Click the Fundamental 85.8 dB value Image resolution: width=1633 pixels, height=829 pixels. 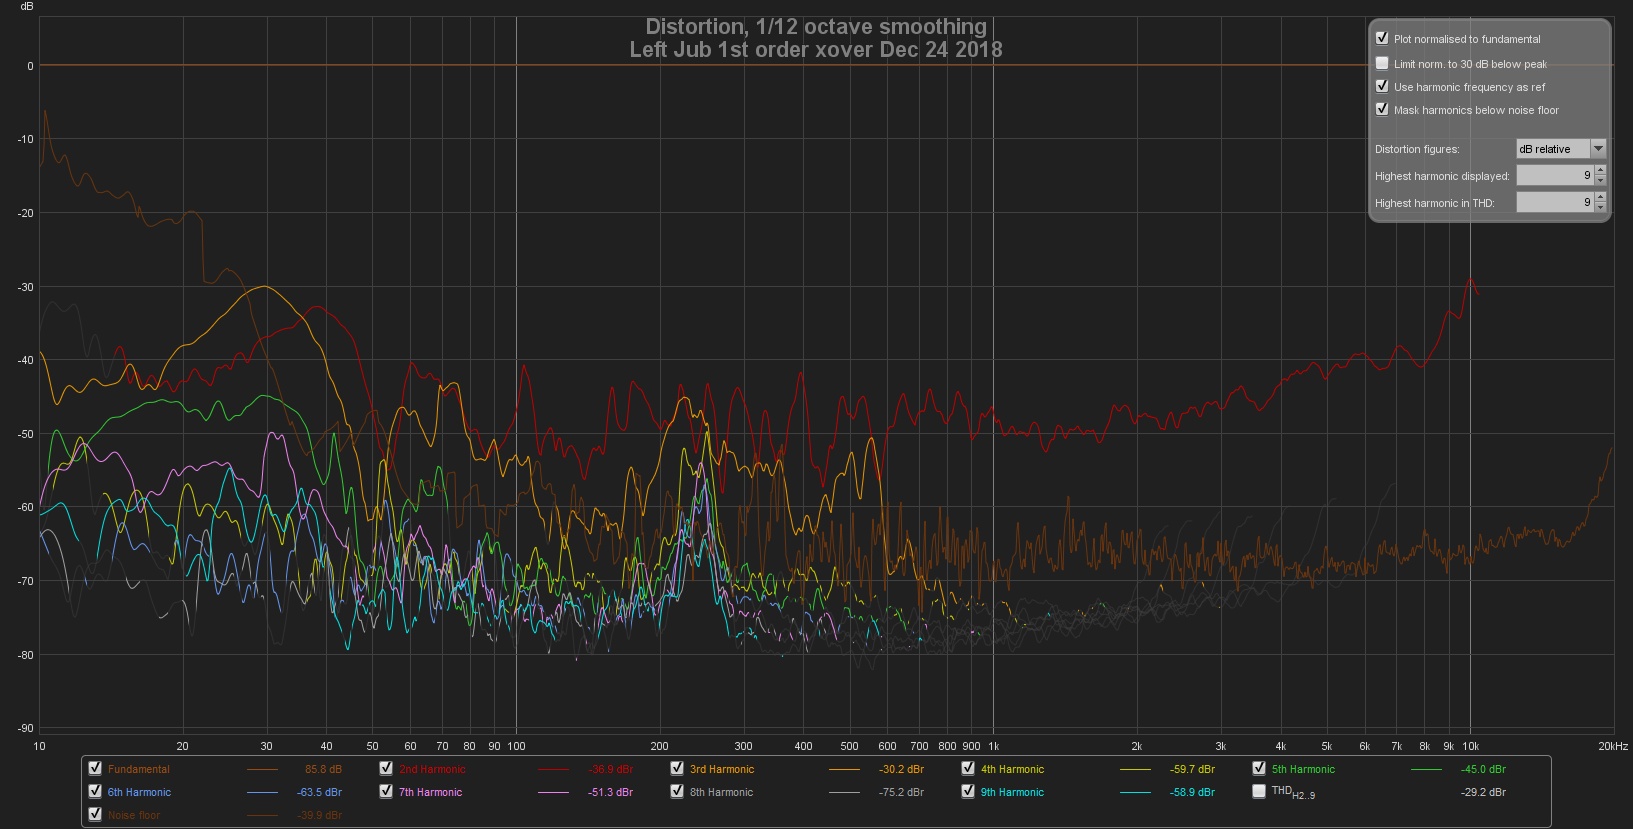coord(323,770)
